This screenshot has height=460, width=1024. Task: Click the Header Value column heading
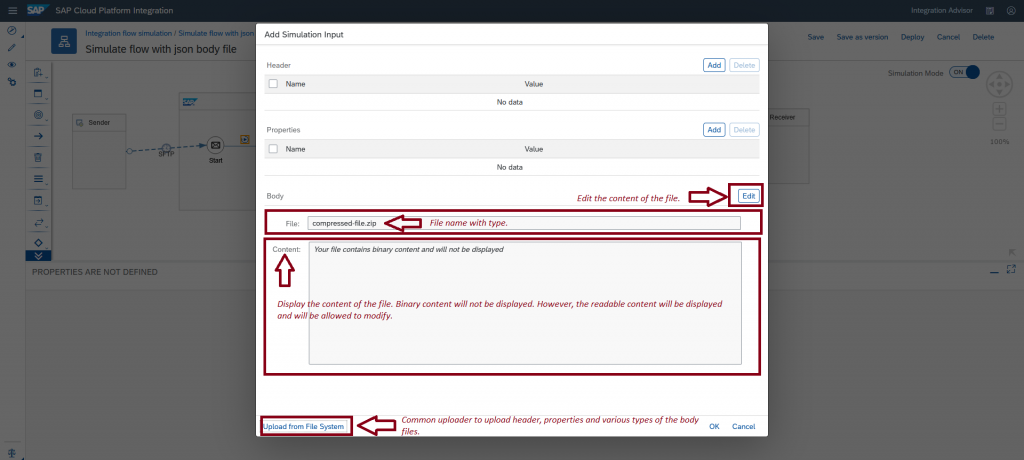534,84
